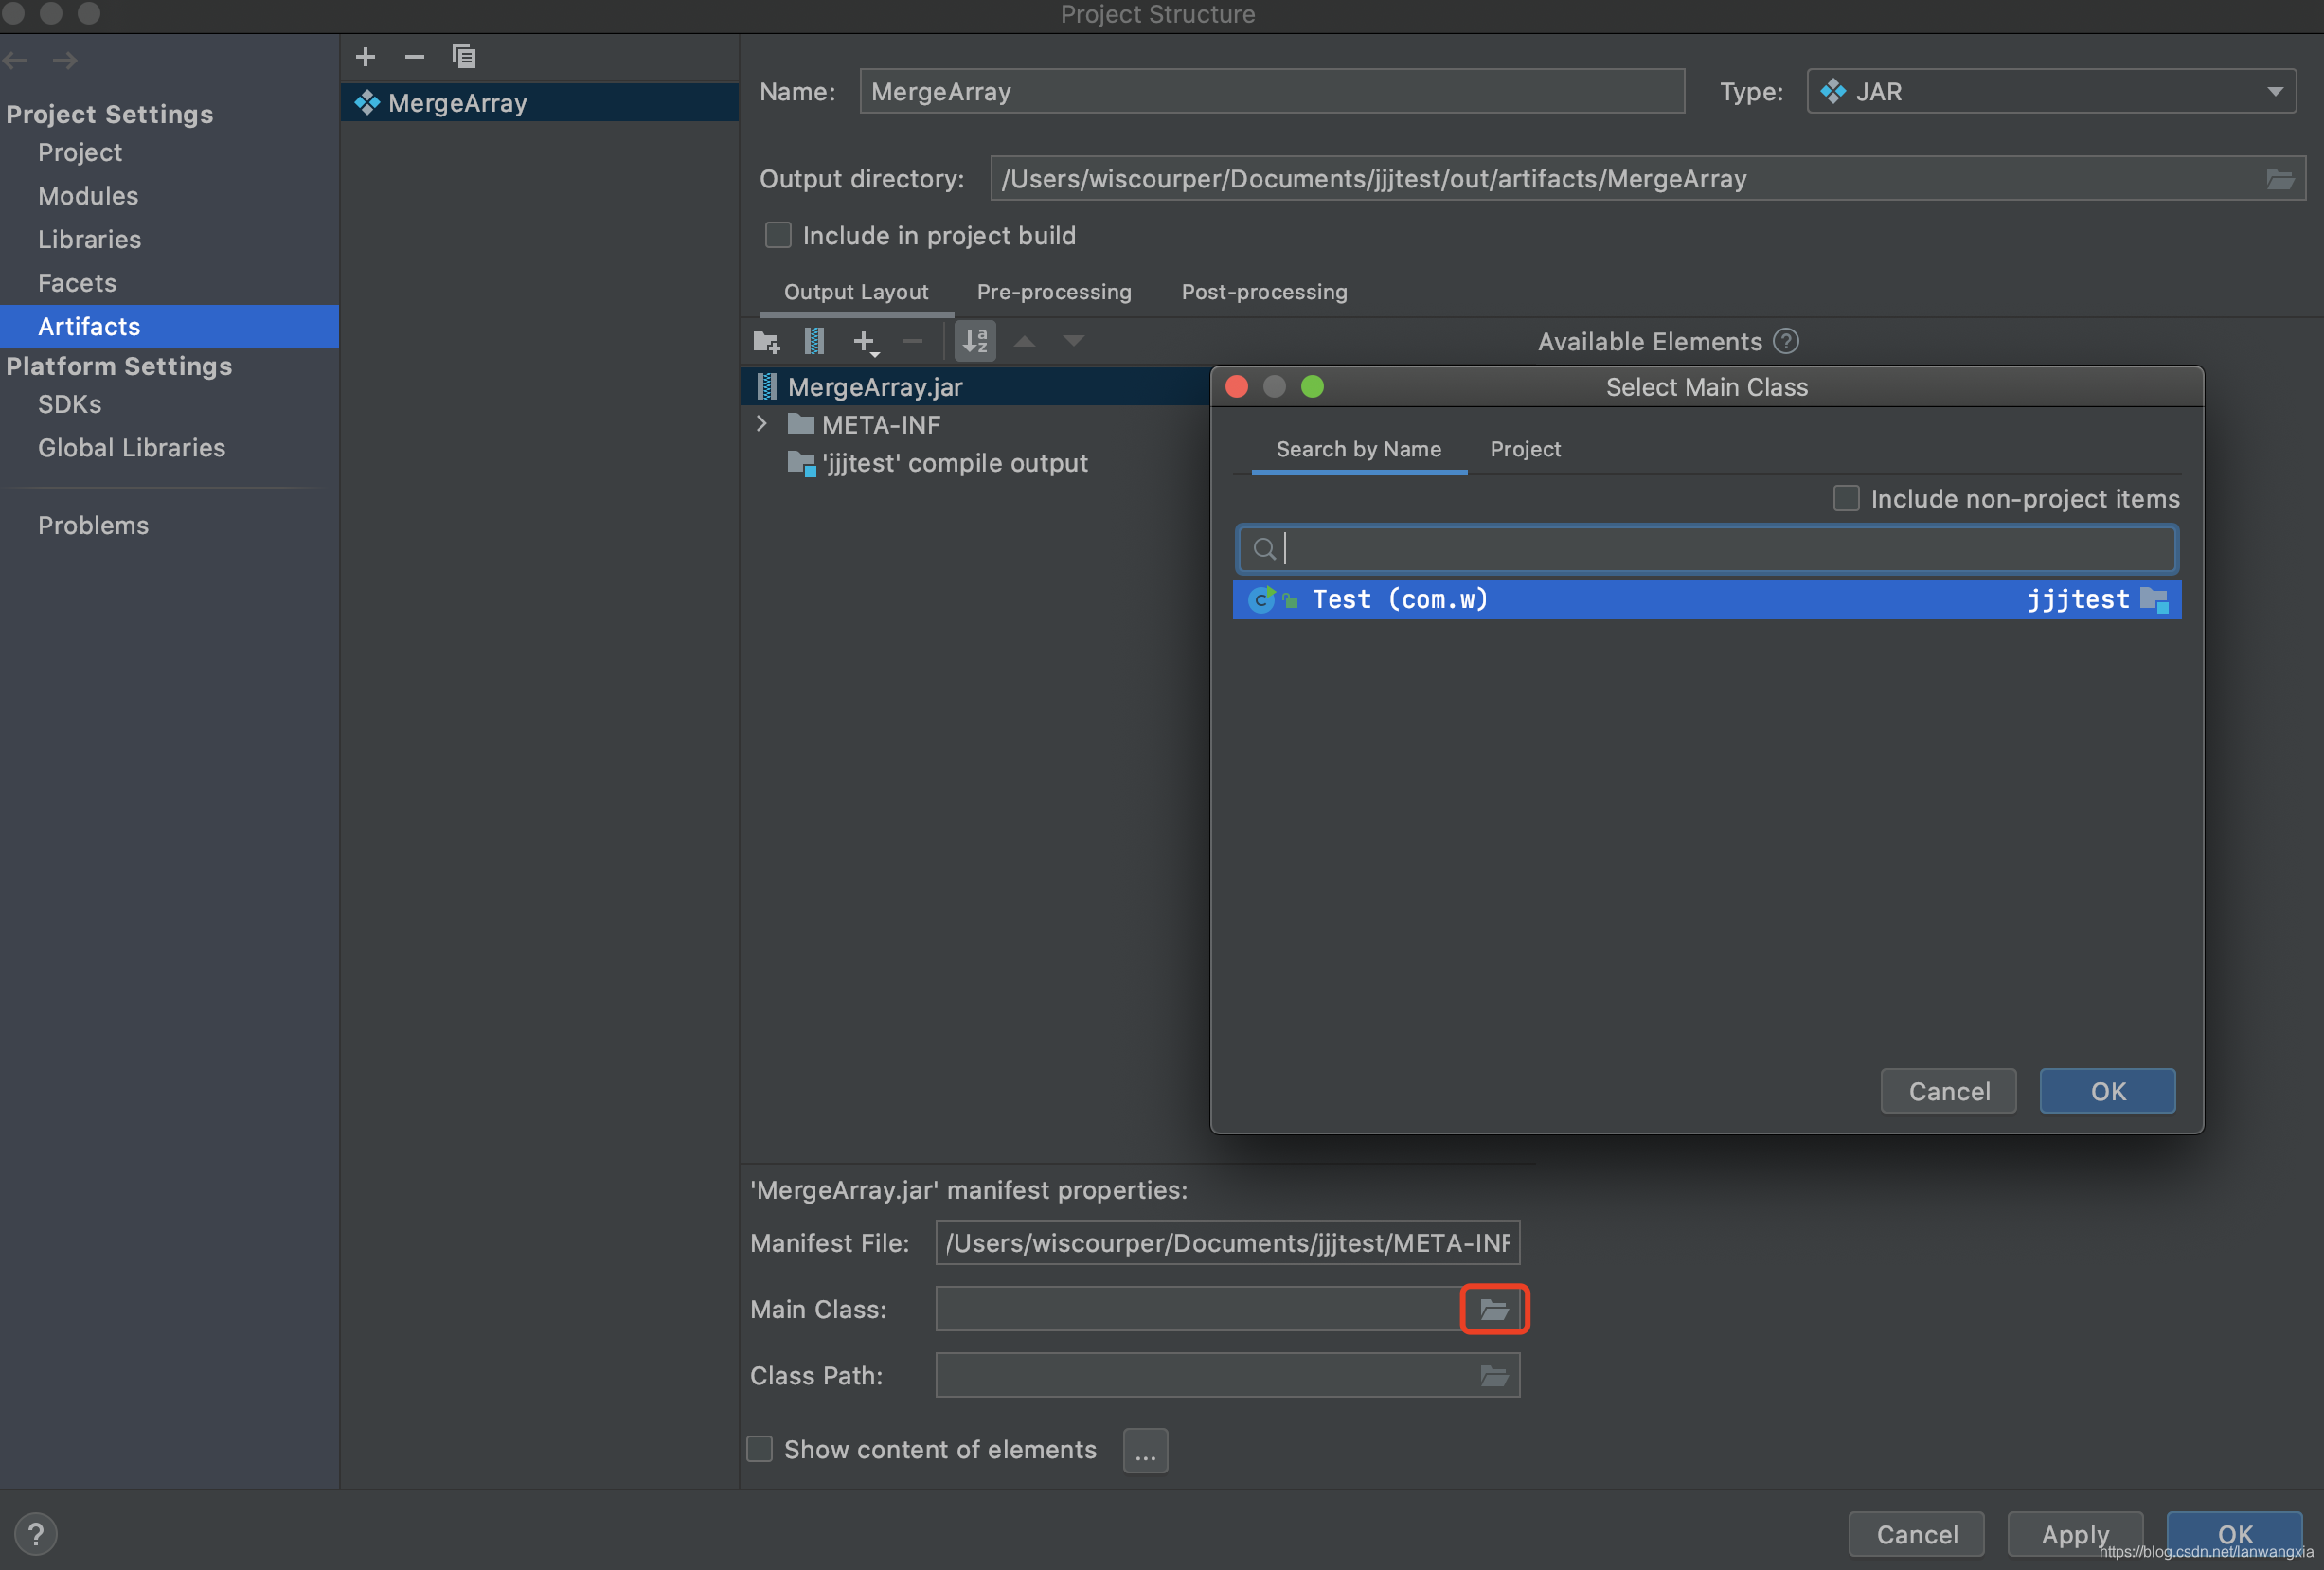Click the Main Class browse folder icon
2324x1570 pixels.
1494,1310
